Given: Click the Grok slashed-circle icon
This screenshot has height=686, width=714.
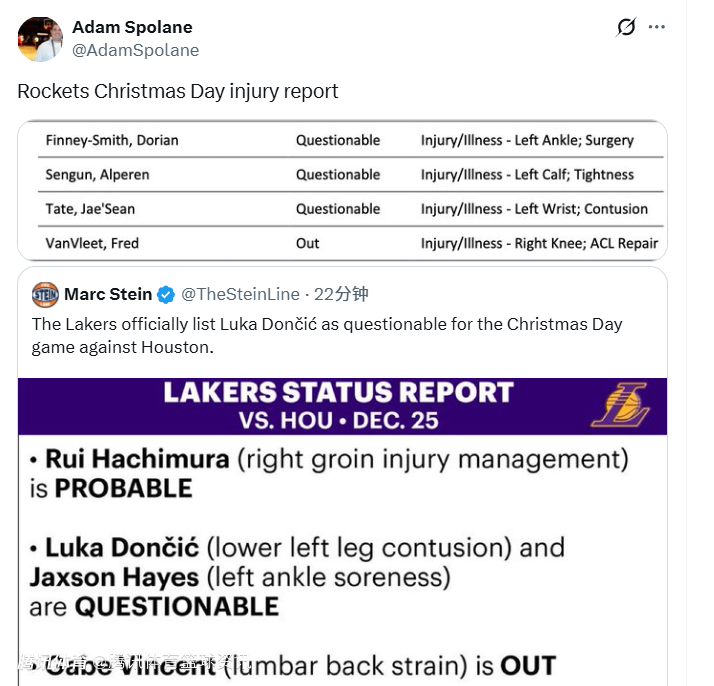Looking at the screenshot, I should (x=626, y=27).
